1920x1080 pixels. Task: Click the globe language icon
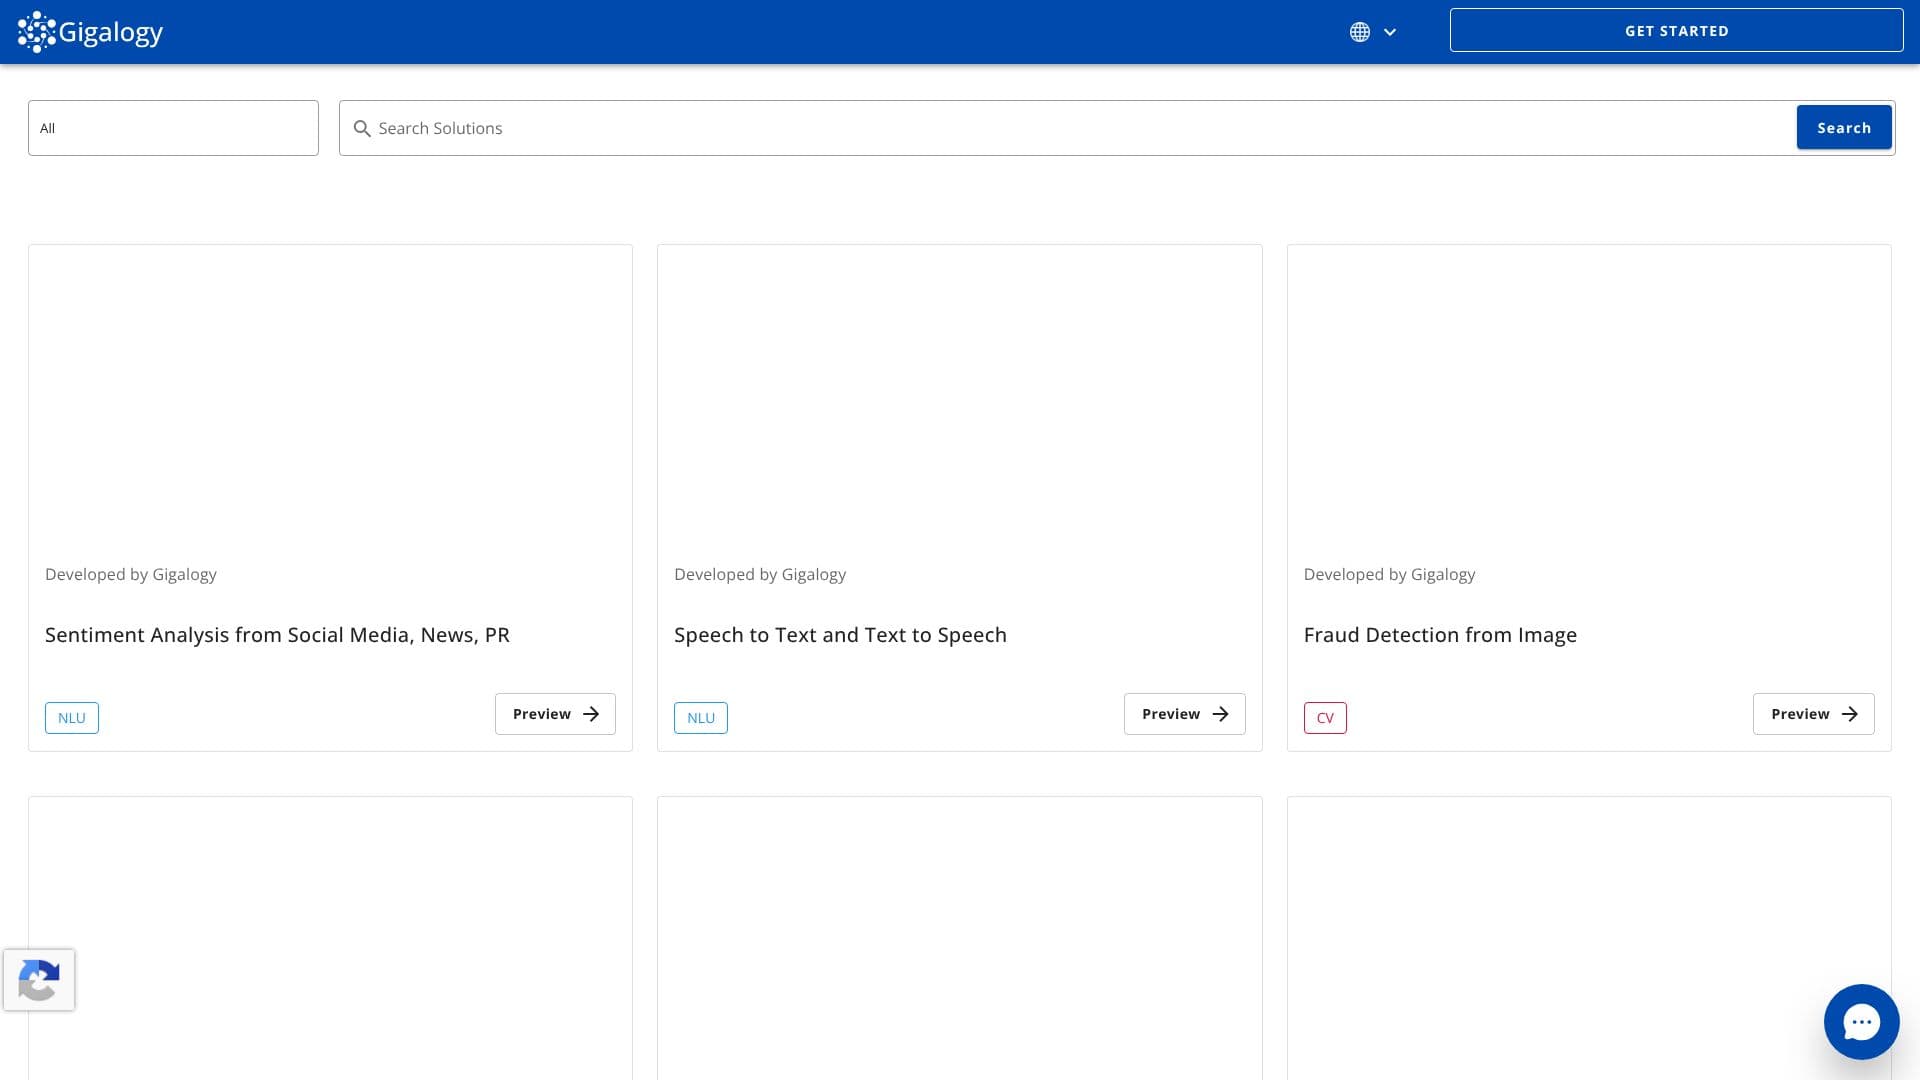(1359, 32)
